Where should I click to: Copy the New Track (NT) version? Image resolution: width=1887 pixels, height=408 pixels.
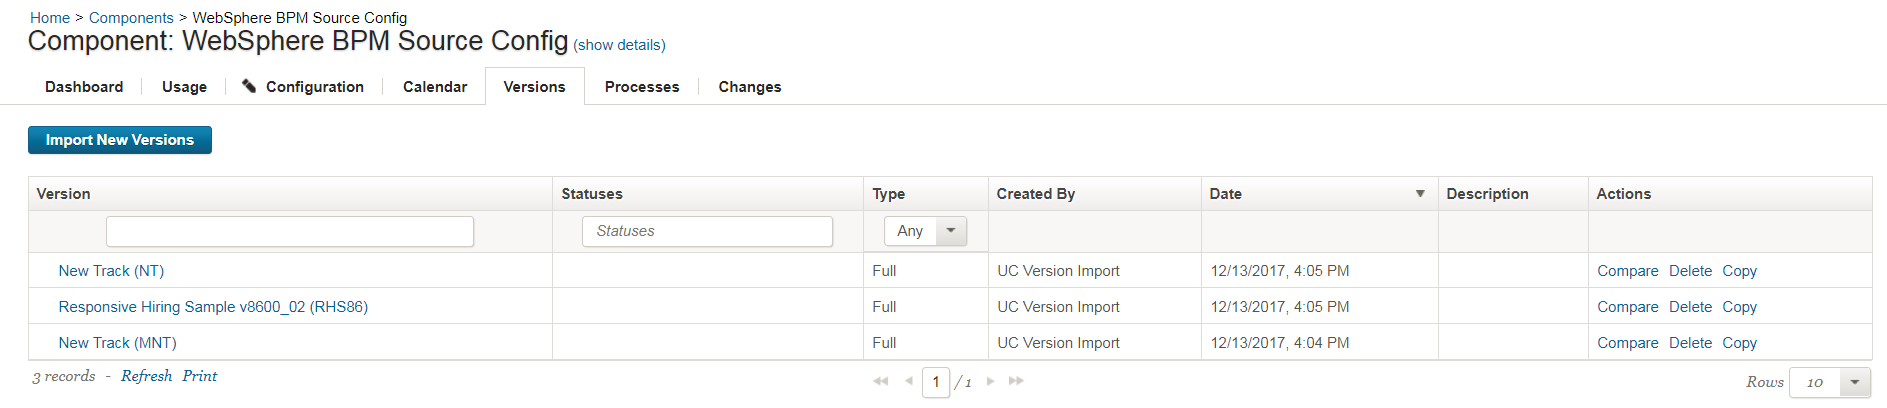(x=1739, y=271)
